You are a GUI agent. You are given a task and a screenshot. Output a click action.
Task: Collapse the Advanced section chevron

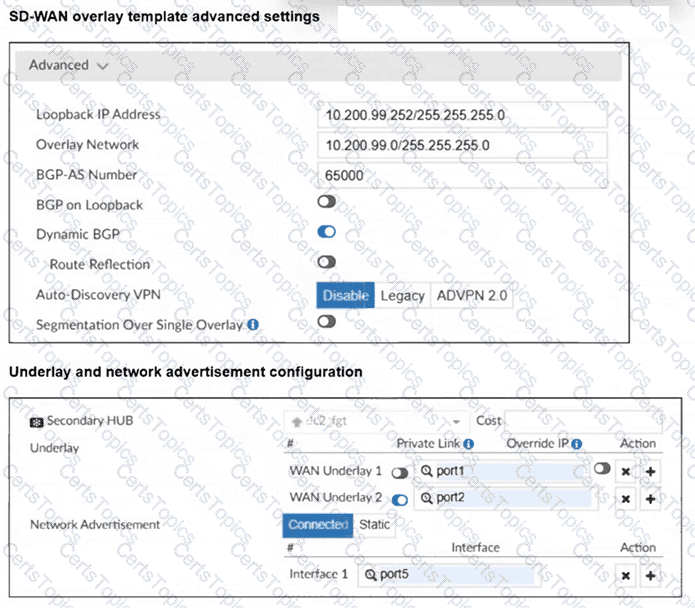point(103,65)
